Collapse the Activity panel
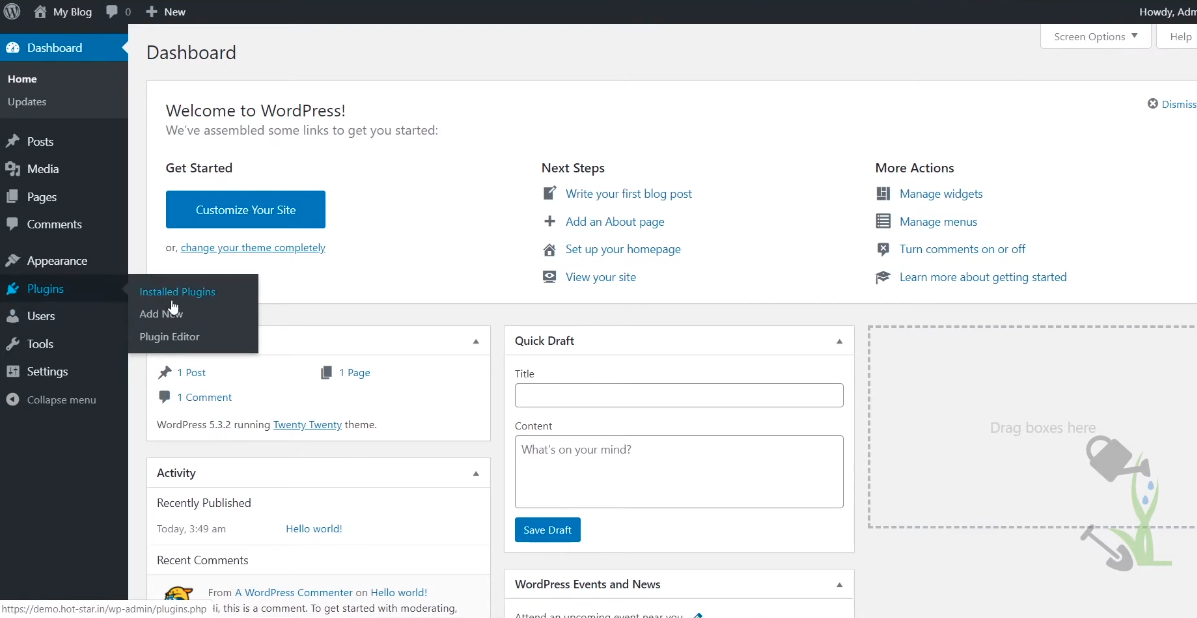 click(475, 473)
